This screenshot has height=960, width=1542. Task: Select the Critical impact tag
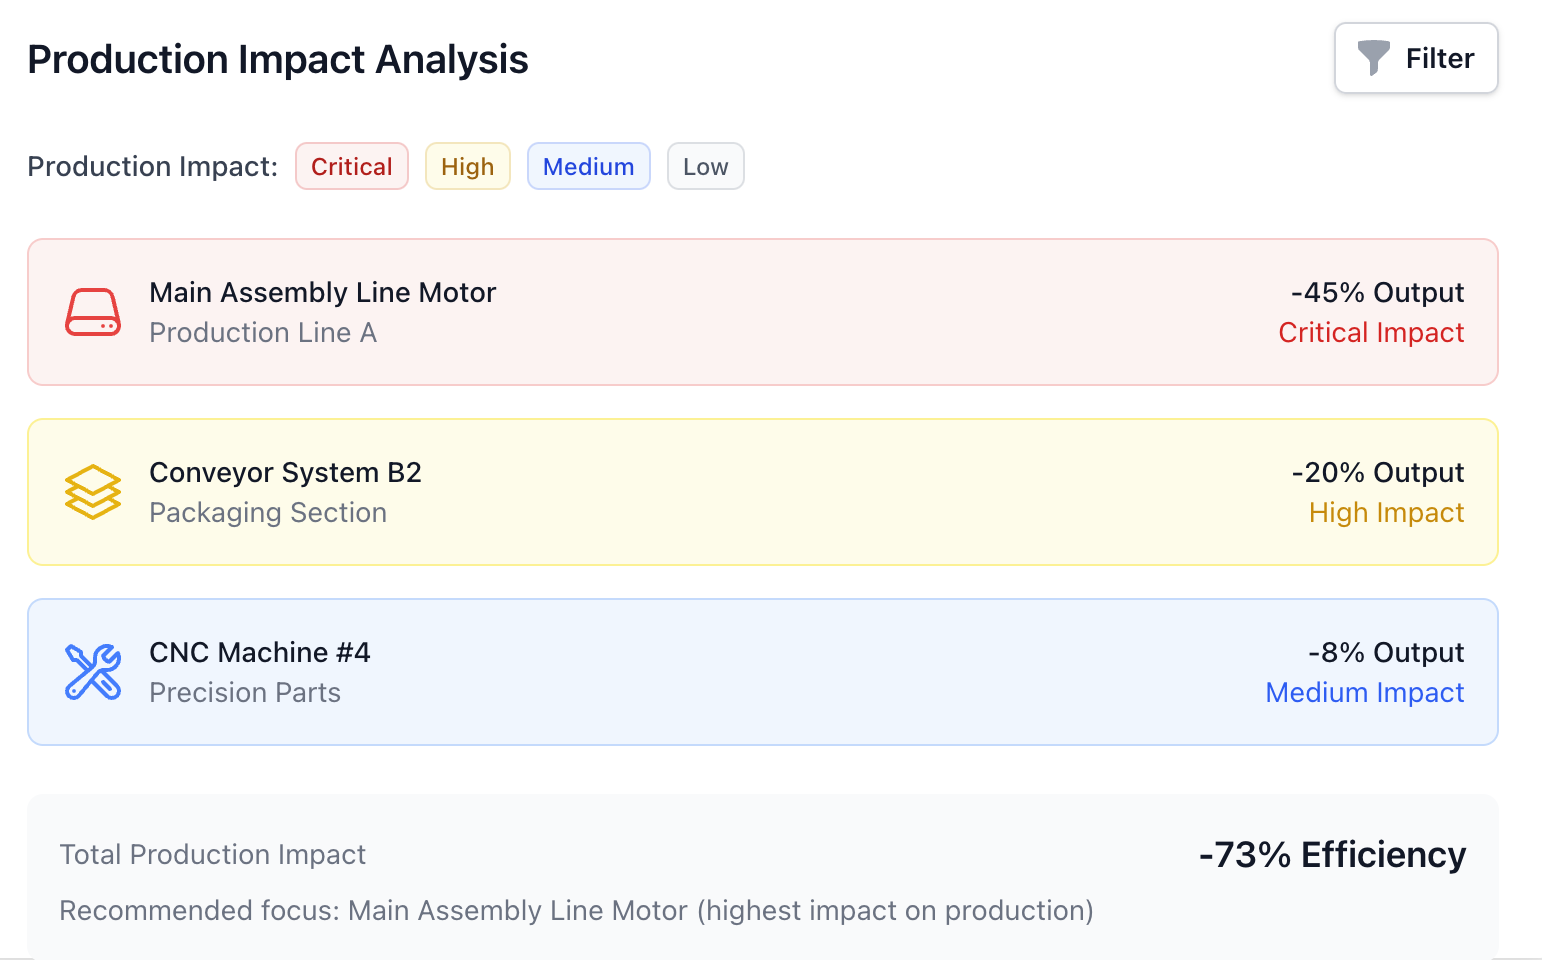352,166
